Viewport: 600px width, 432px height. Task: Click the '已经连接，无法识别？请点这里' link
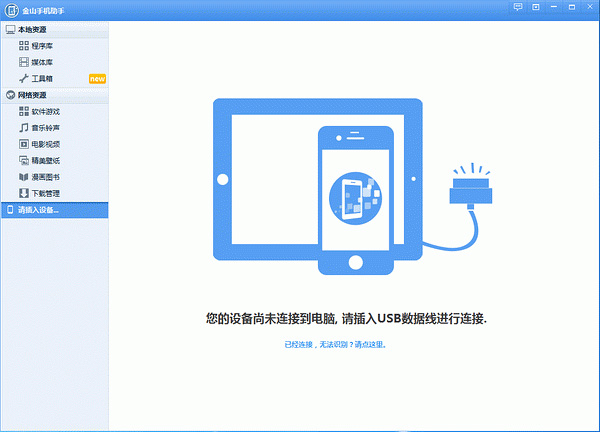coord(335,344)
